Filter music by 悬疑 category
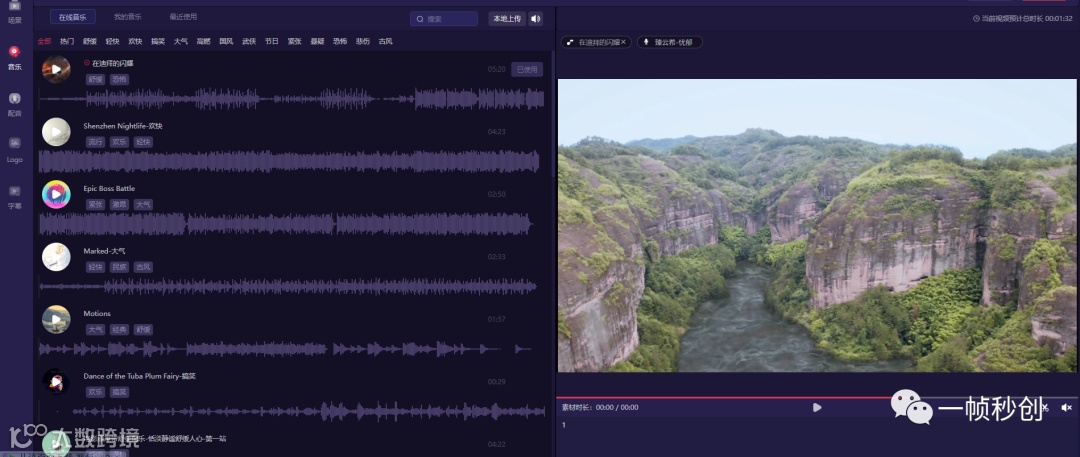The width and height of the screenshot is (1080, 457). point(317,41)
